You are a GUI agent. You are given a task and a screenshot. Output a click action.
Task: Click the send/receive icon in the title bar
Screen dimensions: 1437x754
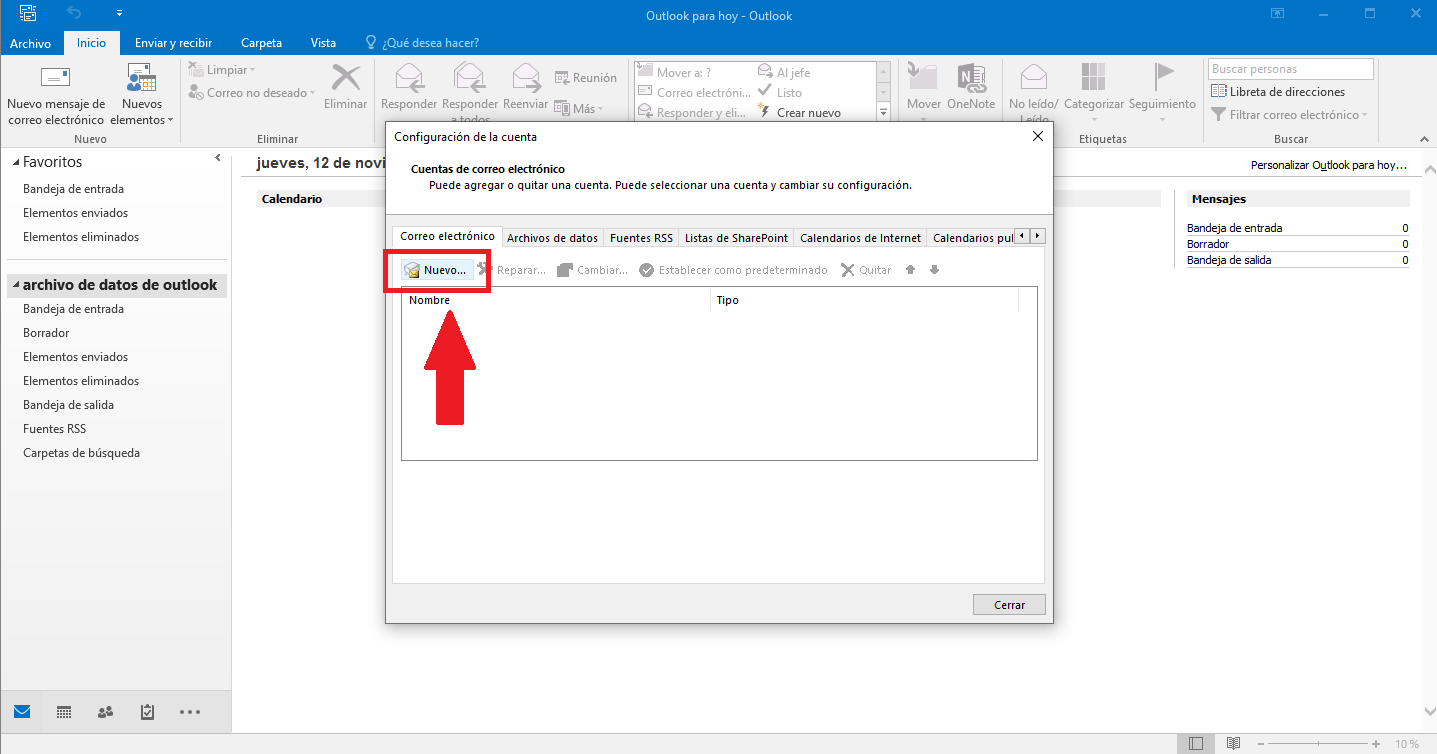28,13
